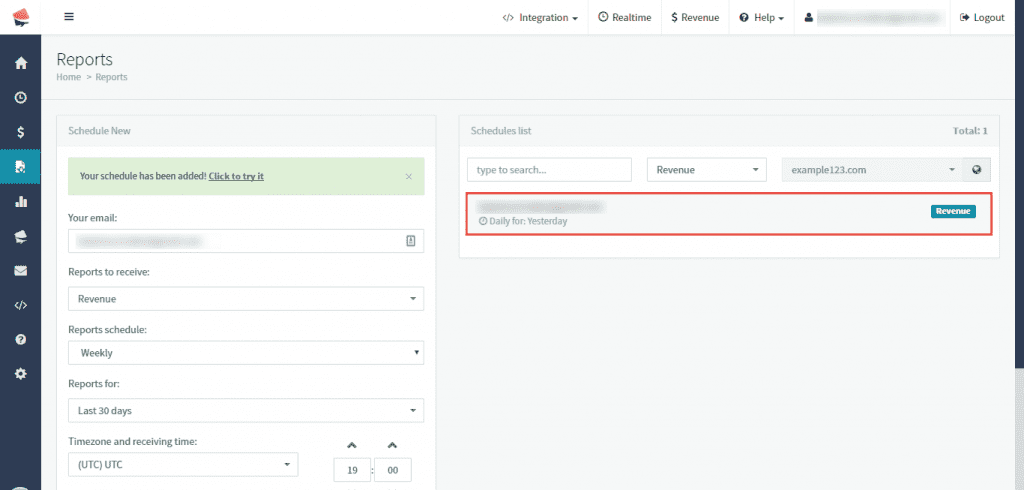1024x490 pixels.
Task: Open the settings gear in the sidebar
Action: [20, 374]
